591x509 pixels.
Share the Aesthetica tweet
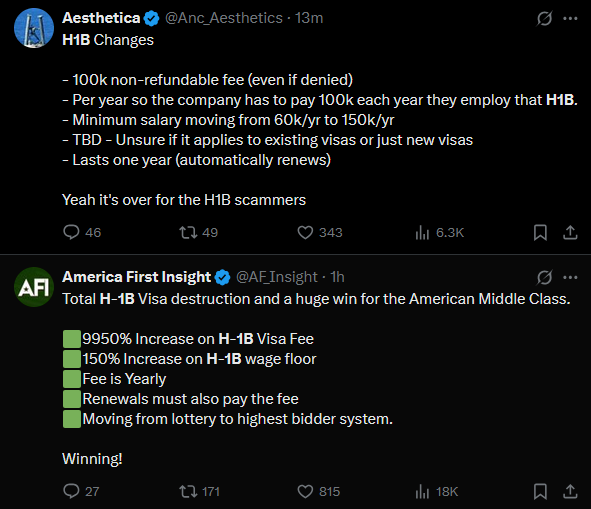tap(570, 232)
